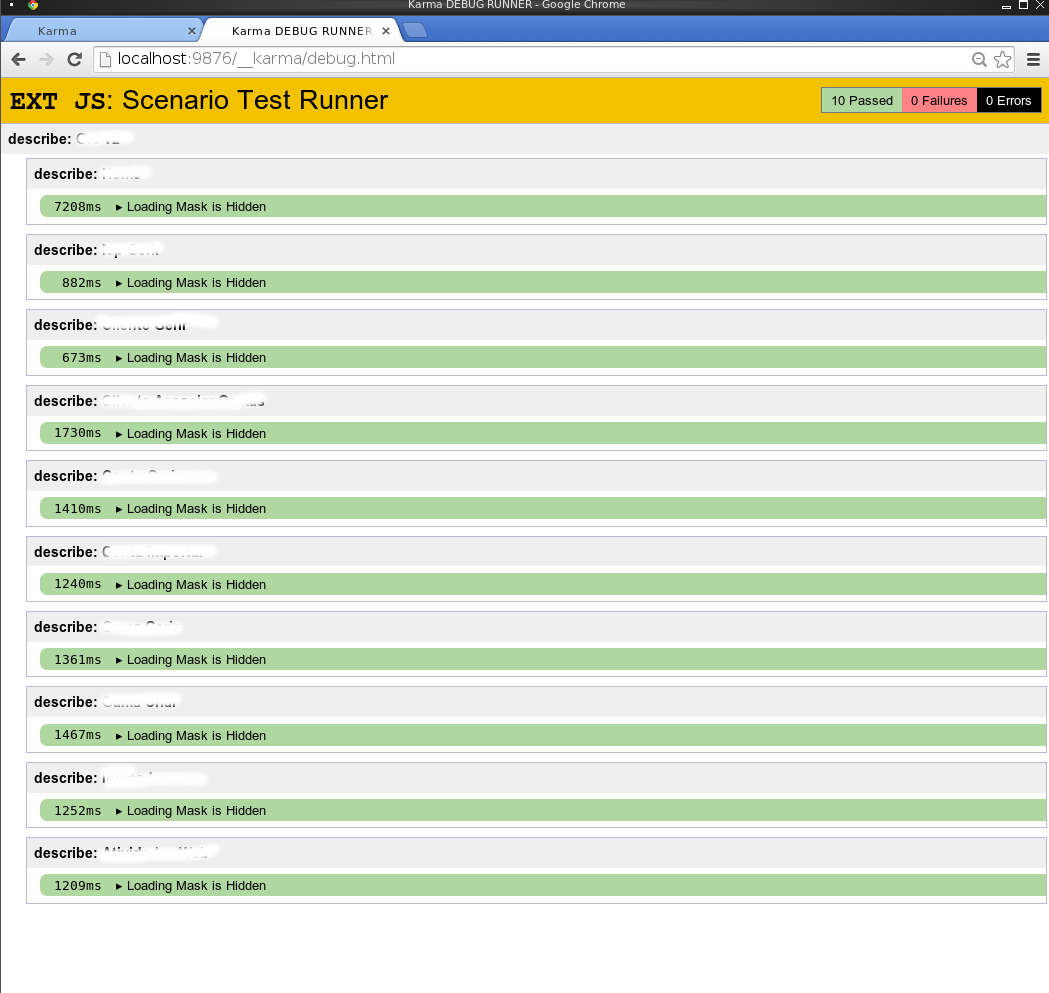Filter by the 0 Failures badge
The image size is (1049, 993).
point(939,100)
